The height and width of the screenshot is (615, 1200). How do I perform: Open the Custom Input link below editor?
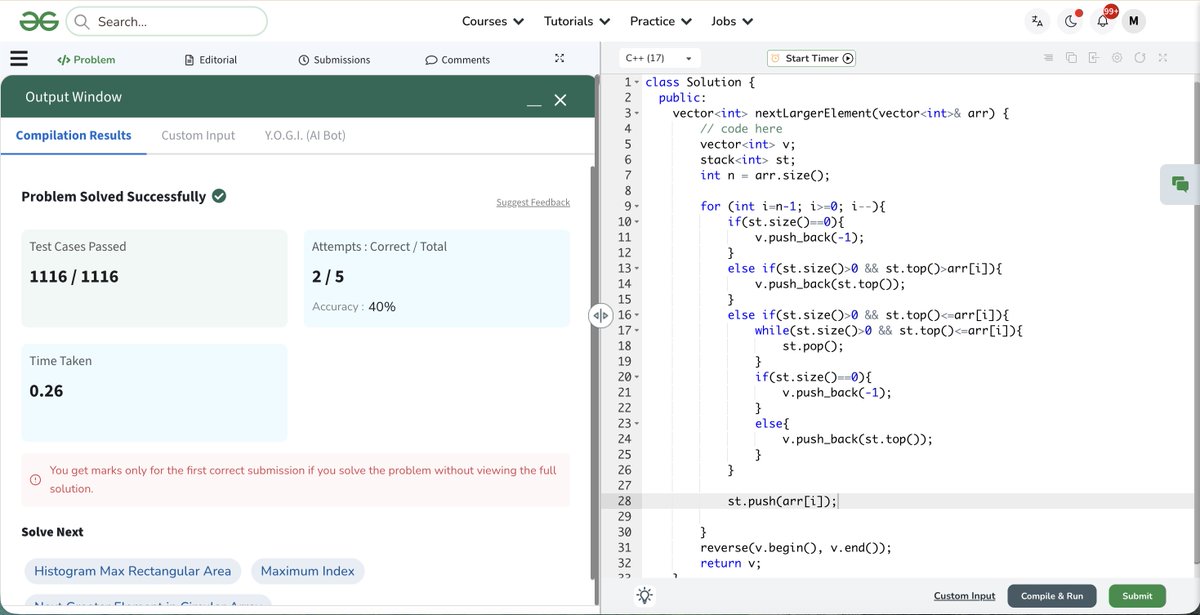(x=964, y=596)
